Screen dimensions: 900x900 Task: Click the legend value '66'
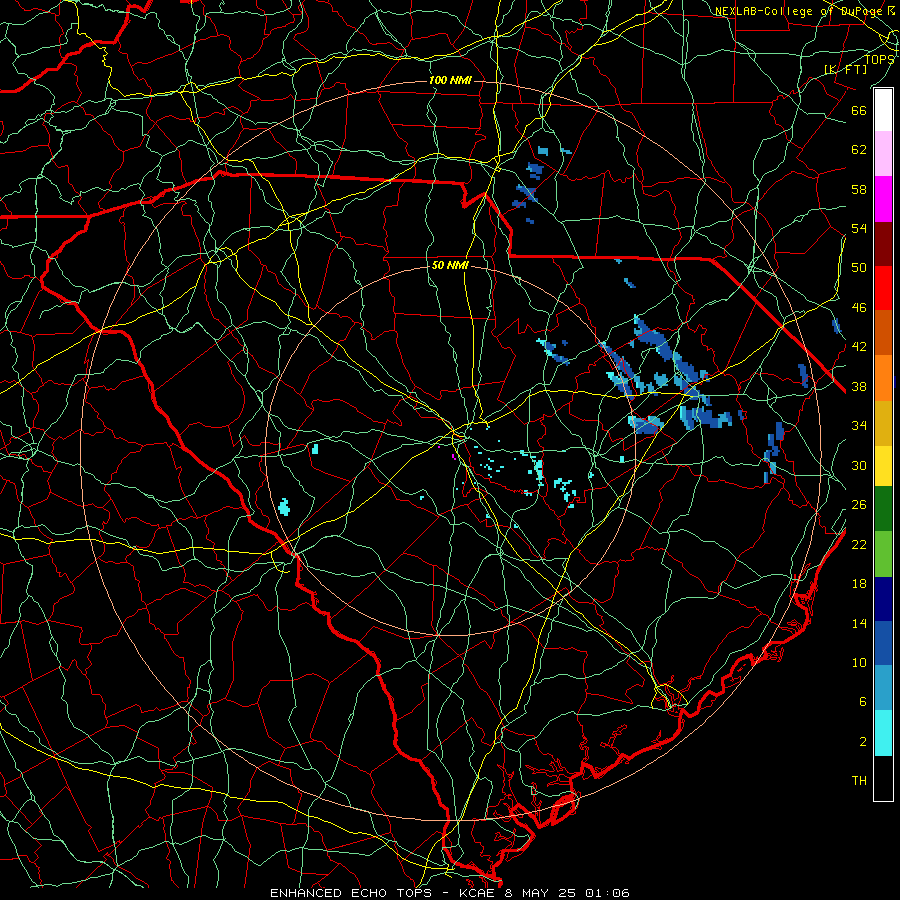click(859, 110)
